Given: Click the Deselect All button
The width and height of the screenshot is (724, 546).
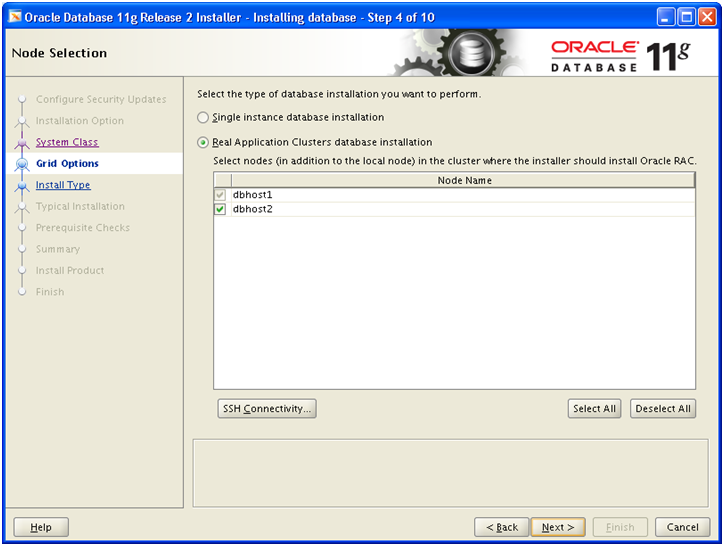Looking at the screenshot, I should pos(663,408).
